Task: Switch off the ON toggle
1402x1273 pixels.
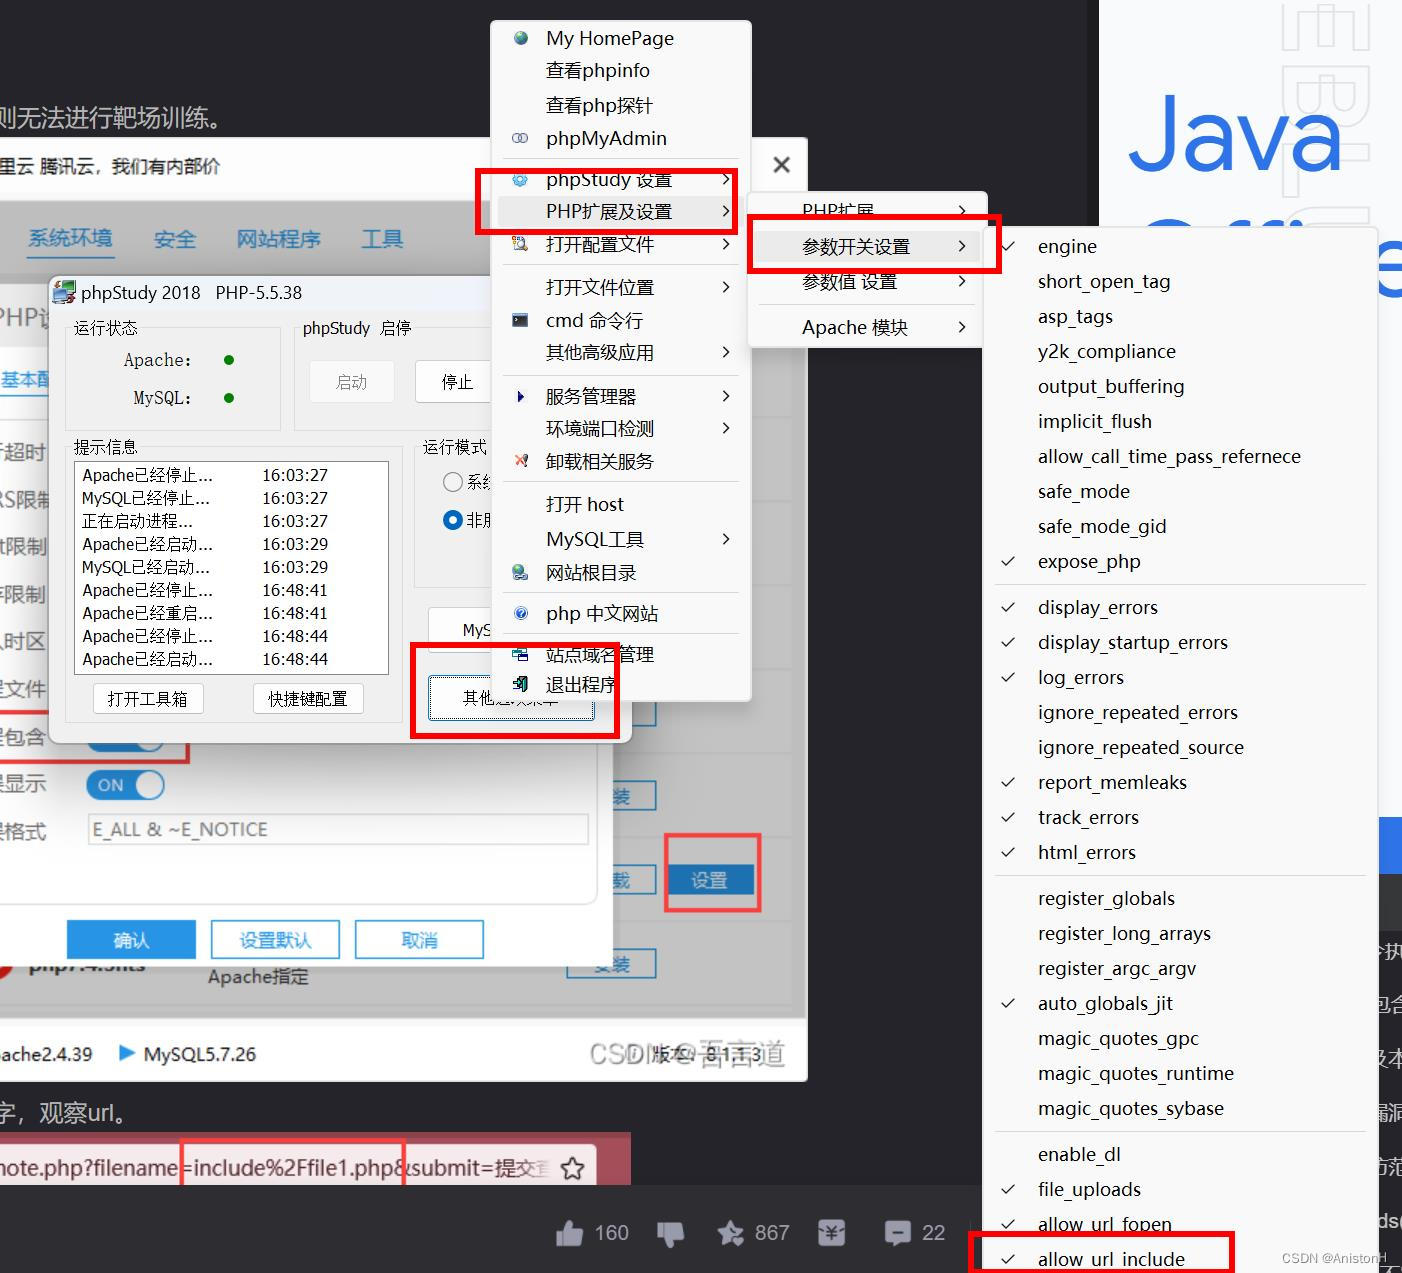Action: (125, 785)
